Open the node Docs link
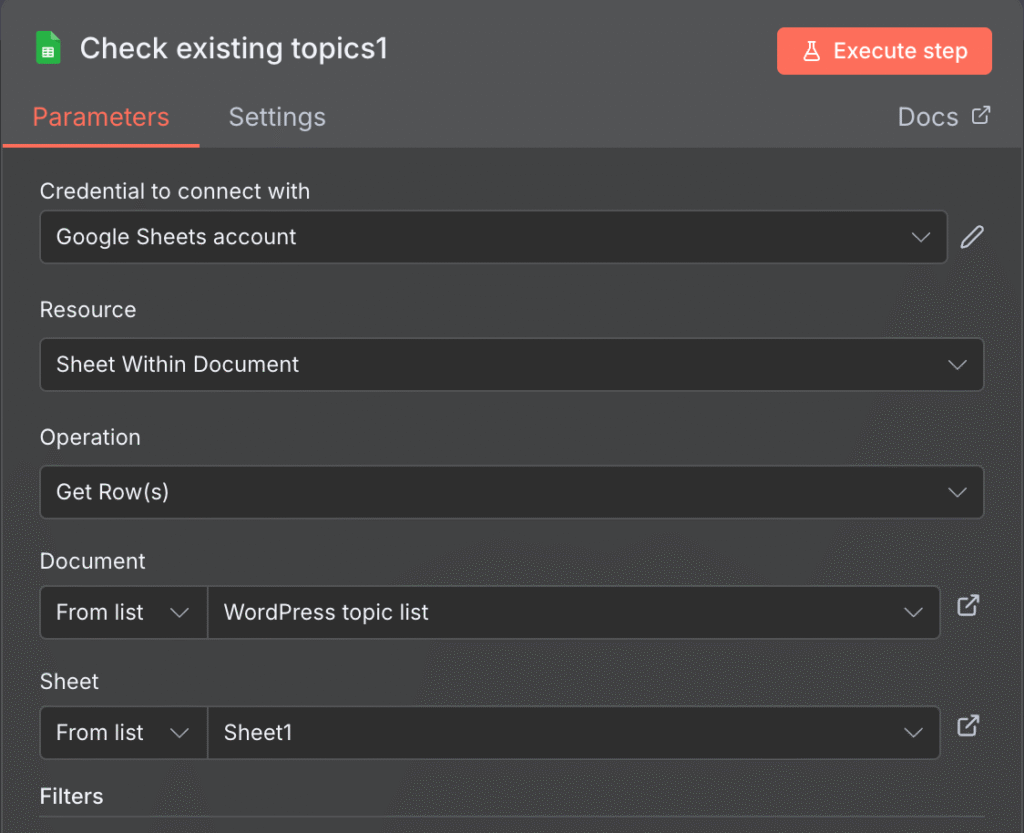Viewport: 1024px width, 833px height. pyautogui.click(x=930, y=116)
